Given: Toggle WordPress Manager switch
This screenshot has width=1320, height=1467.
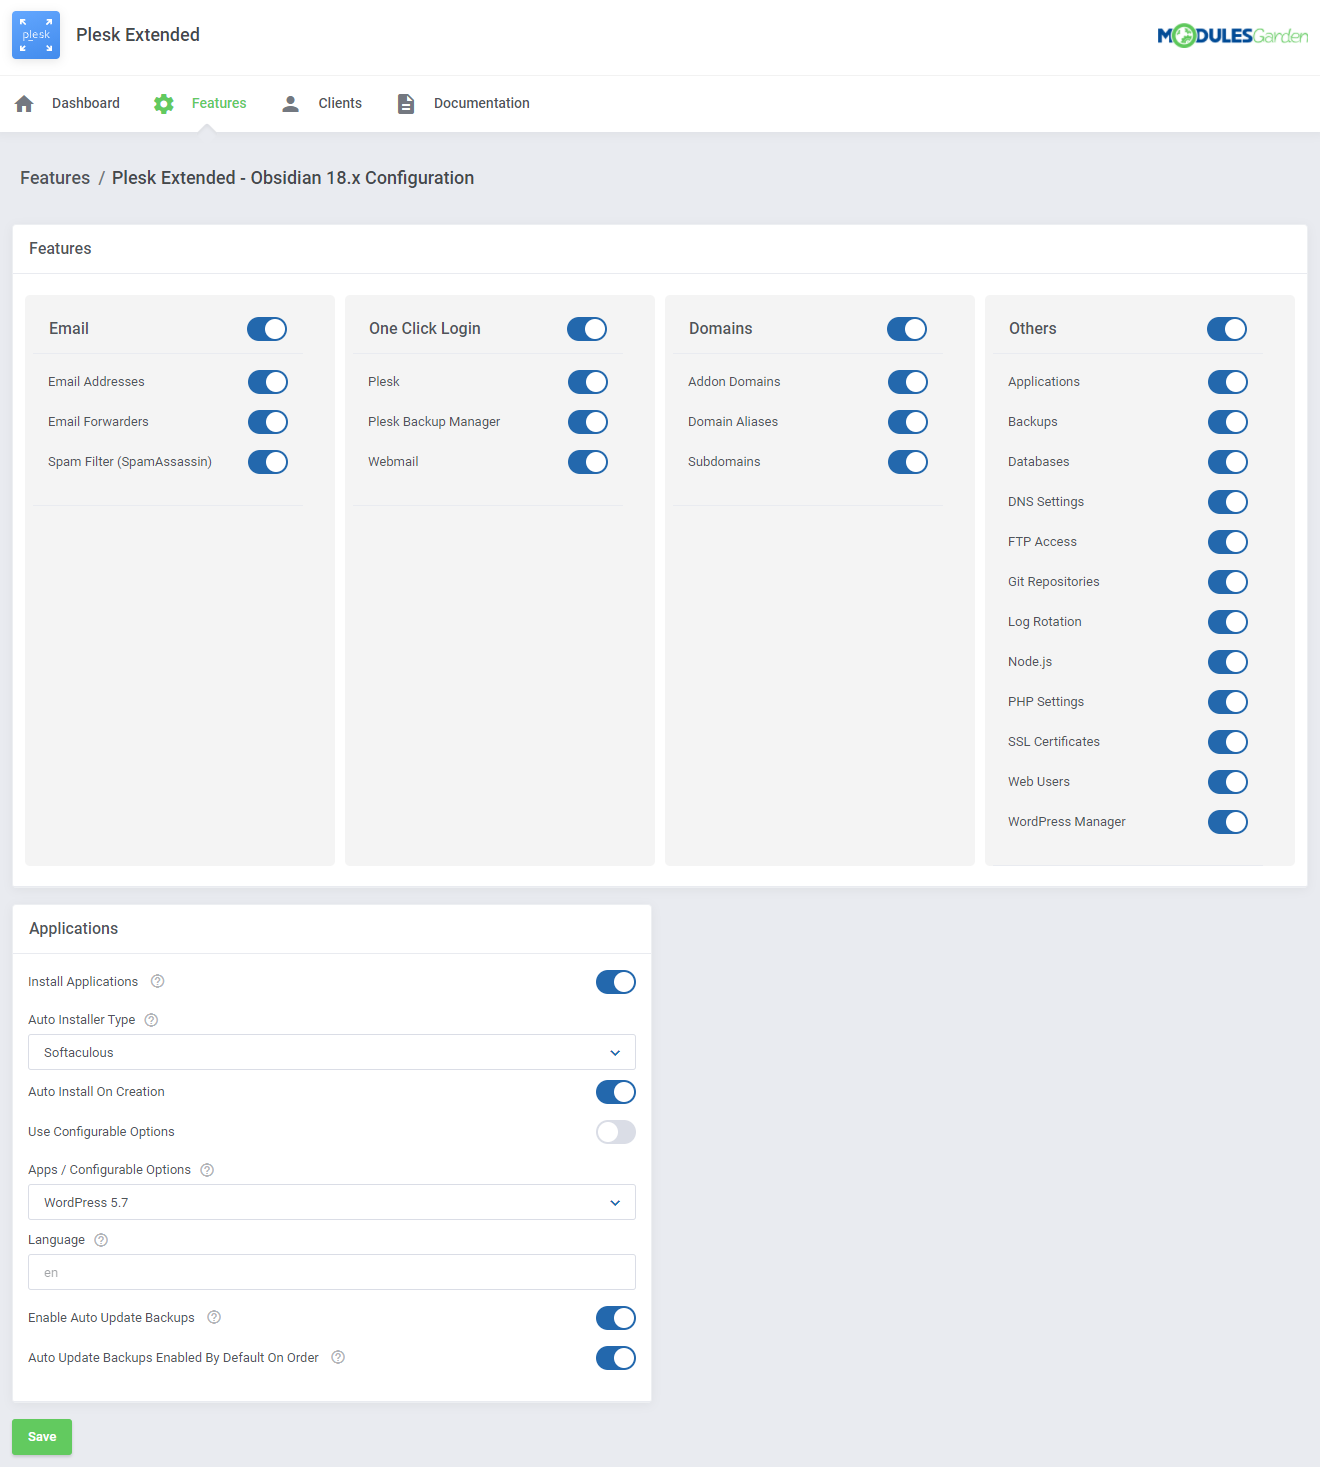Looking at the screenshot, I should 1228,822.
